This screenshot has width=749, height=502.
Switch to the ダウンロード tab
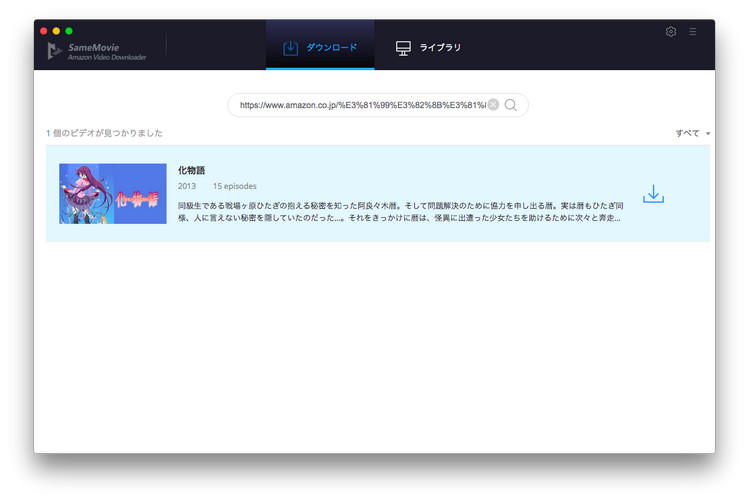click(320, 47)
